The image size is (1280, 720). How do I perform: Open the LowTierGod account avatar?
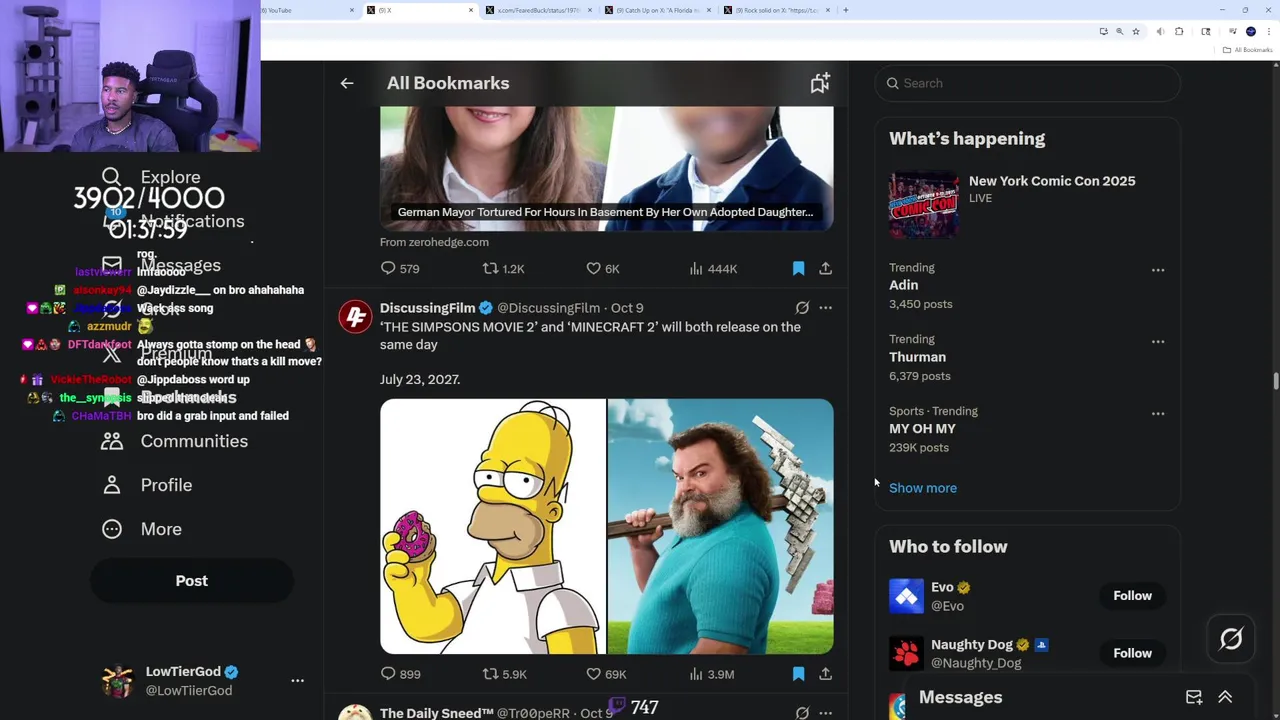point(118,681)
